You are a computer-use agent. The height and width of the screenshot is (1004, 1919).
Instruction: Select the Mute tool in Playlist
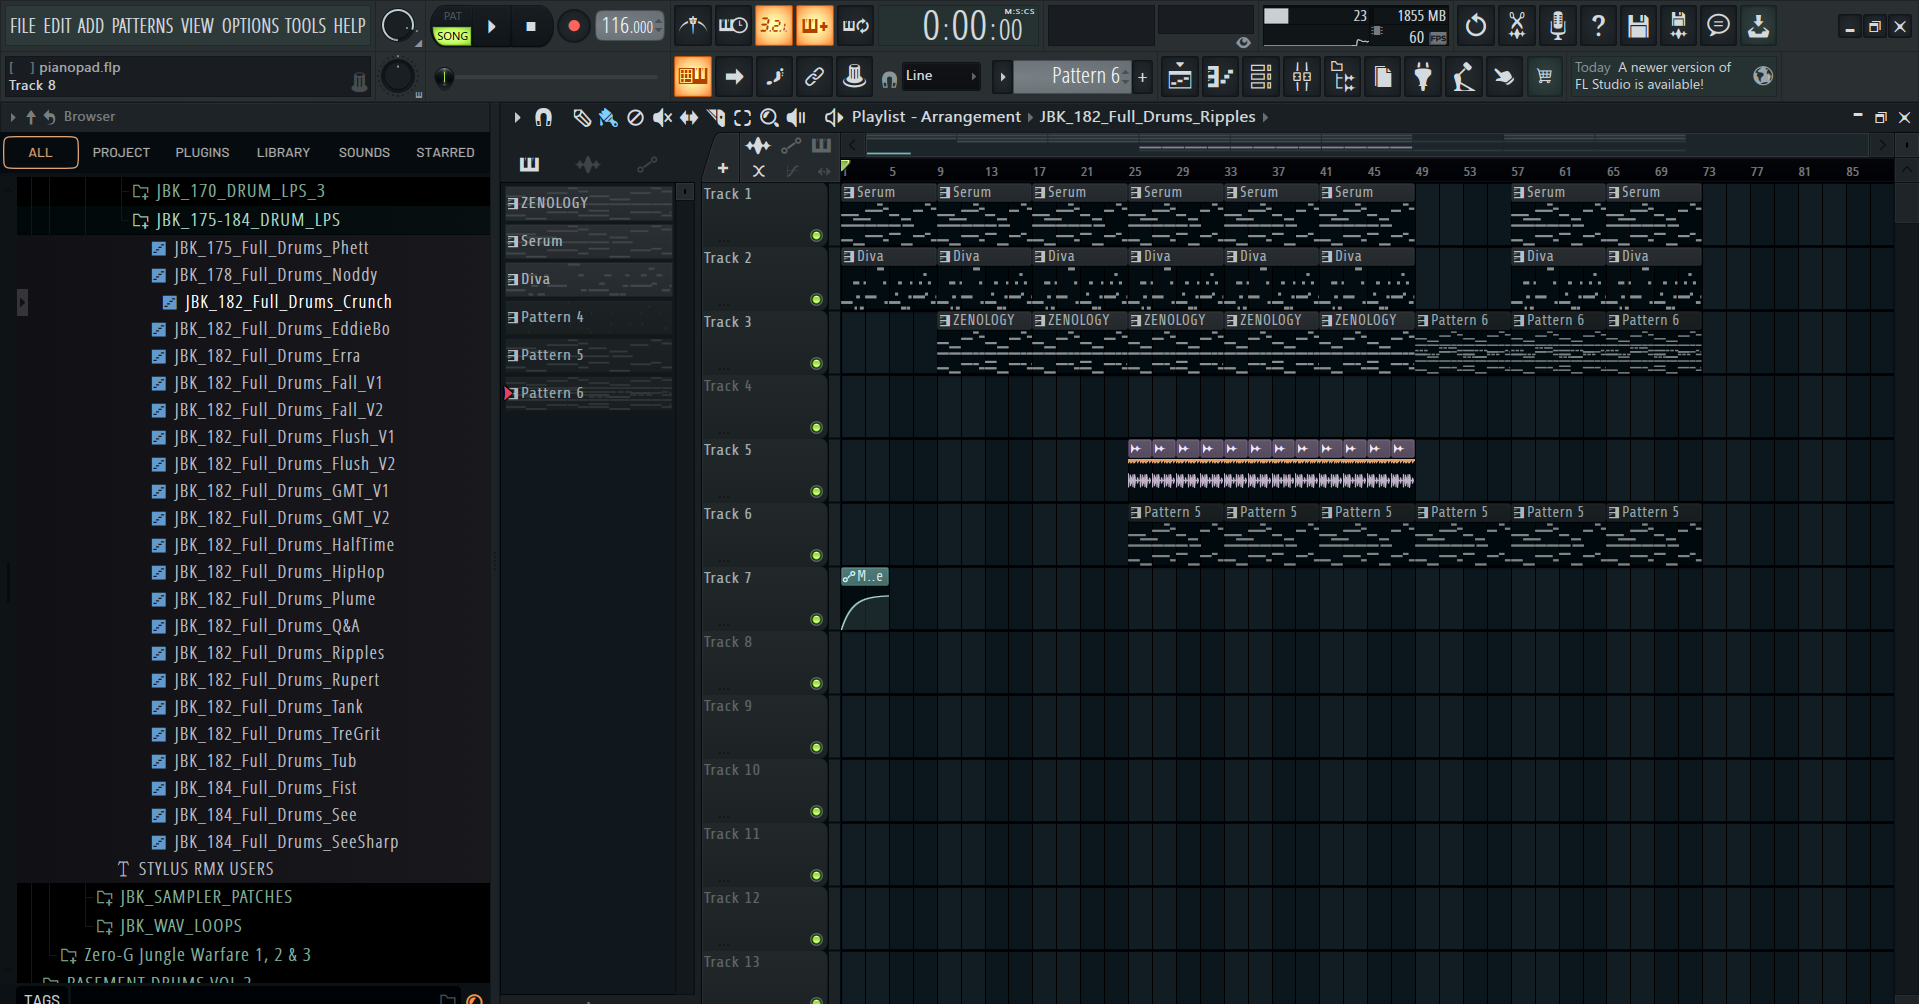tap(662, 118)
